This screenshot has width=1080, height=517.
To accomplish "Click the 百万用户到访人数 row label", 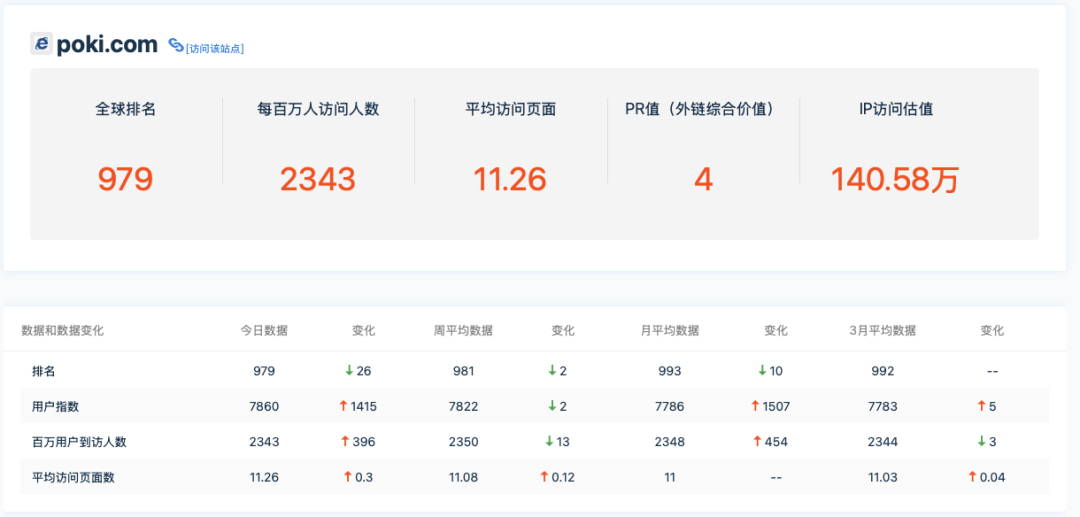I will [x=79, y=442].
